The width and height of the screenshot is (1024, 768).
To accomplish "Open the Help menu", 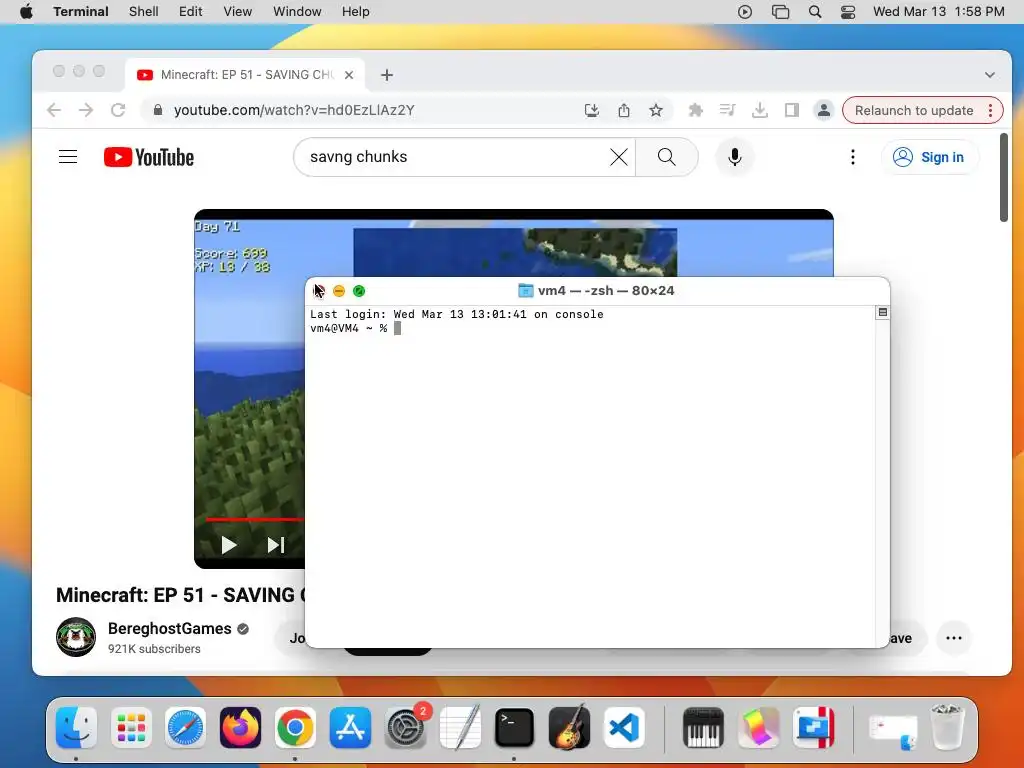I will point(356,12).
